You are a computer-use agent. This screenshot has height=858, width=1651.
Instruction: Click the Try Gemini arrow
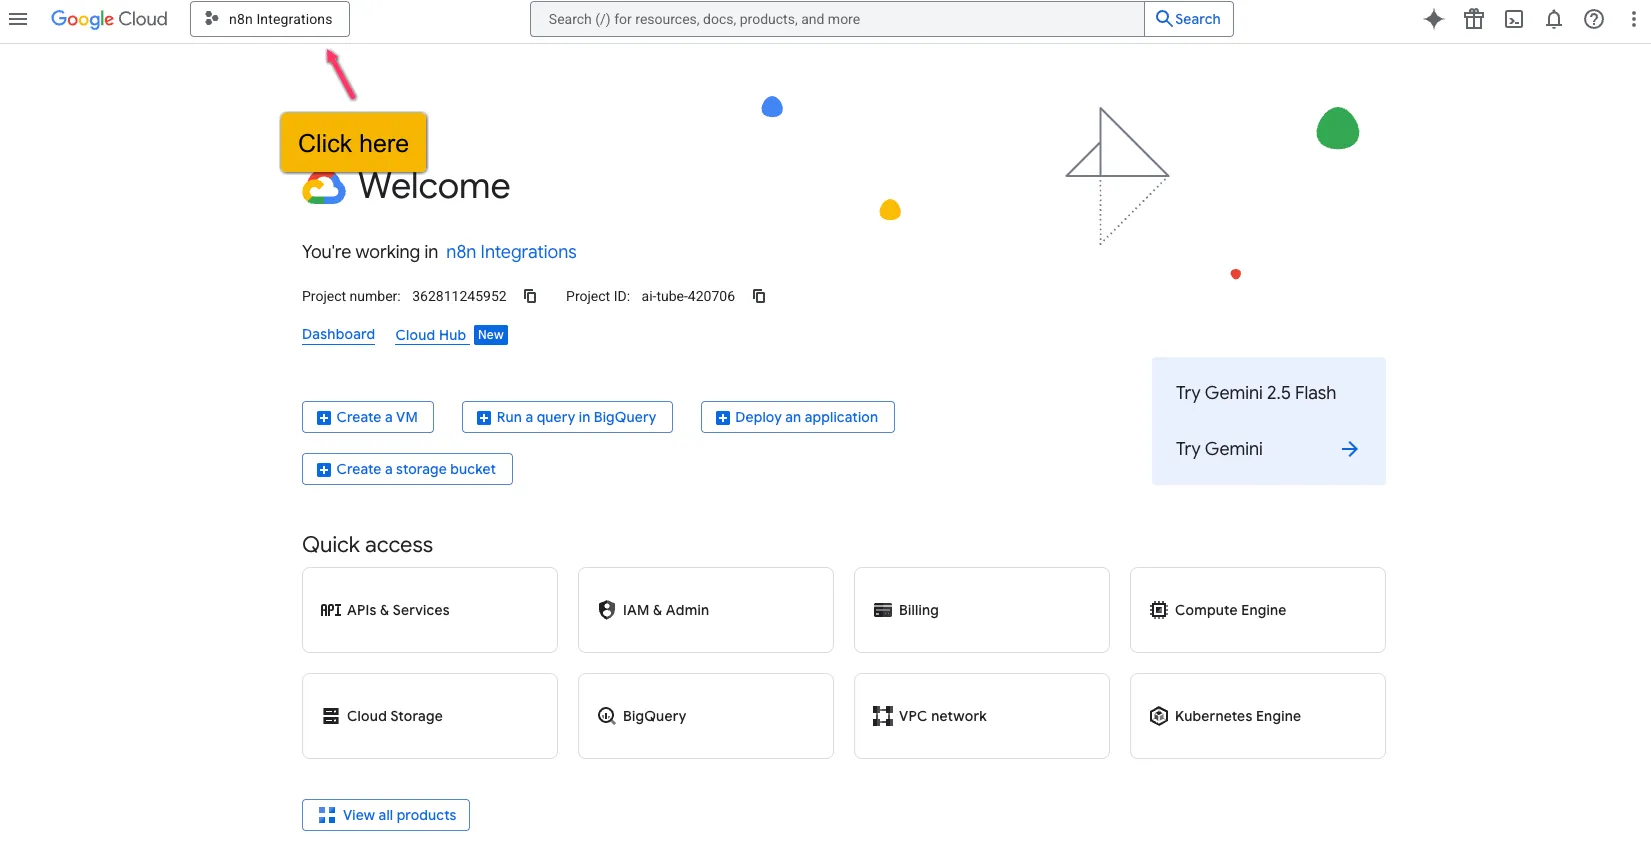tap(1349, 449)
